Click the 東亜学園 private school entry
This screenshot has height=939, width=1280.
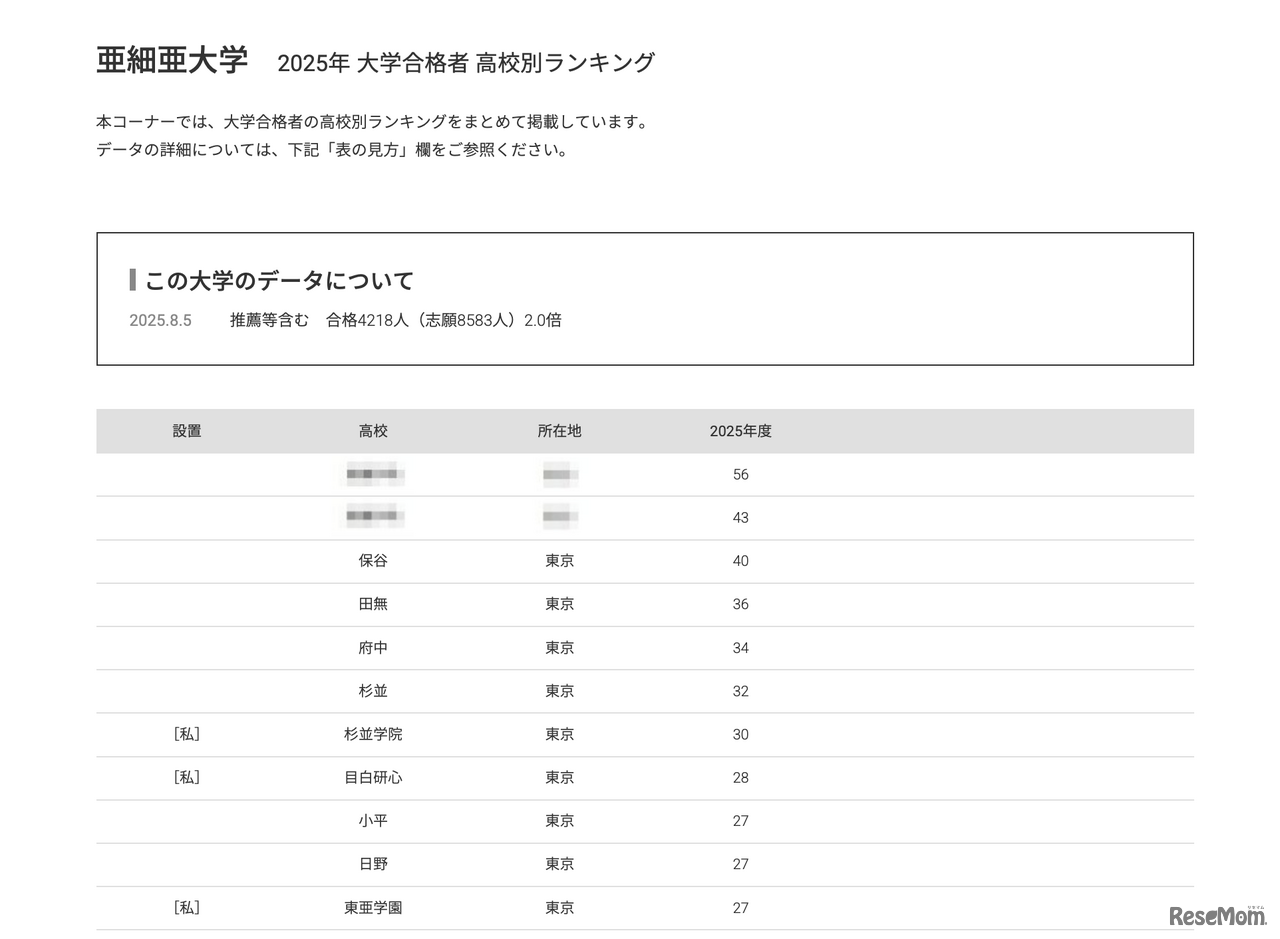(374, 907)
